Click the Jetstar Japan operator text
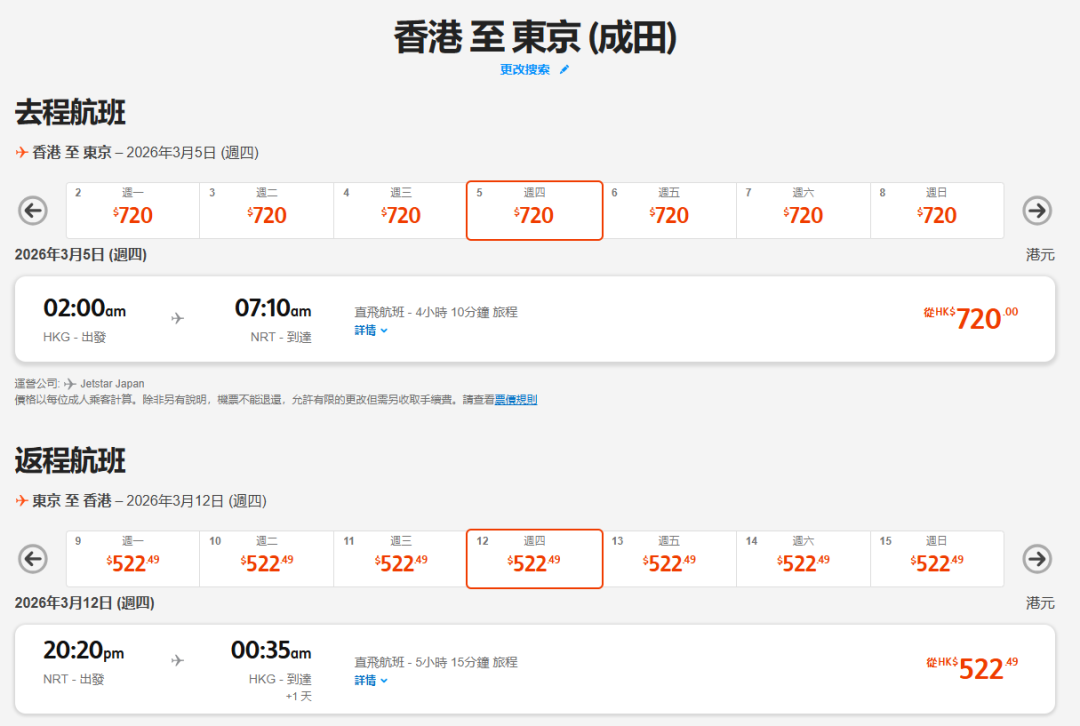The image size is (1080, 726). [112, 384]
